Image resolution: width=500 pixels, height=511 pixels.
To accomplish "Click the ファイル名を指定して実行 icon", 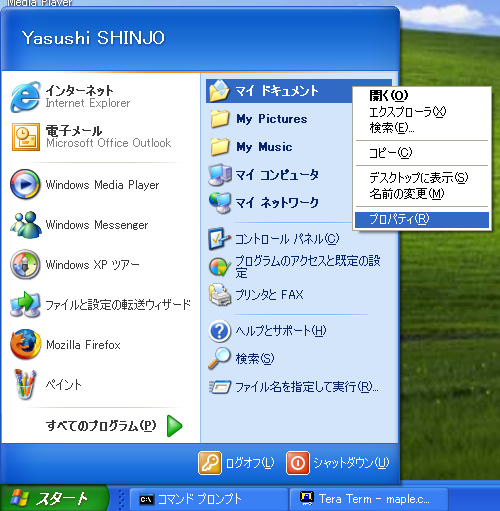I will (220, 387).
